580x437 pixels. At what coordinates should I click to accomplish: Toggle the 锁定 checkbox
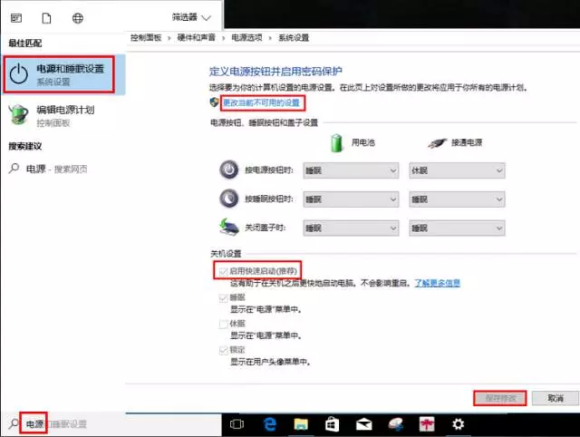pos(223,350)
